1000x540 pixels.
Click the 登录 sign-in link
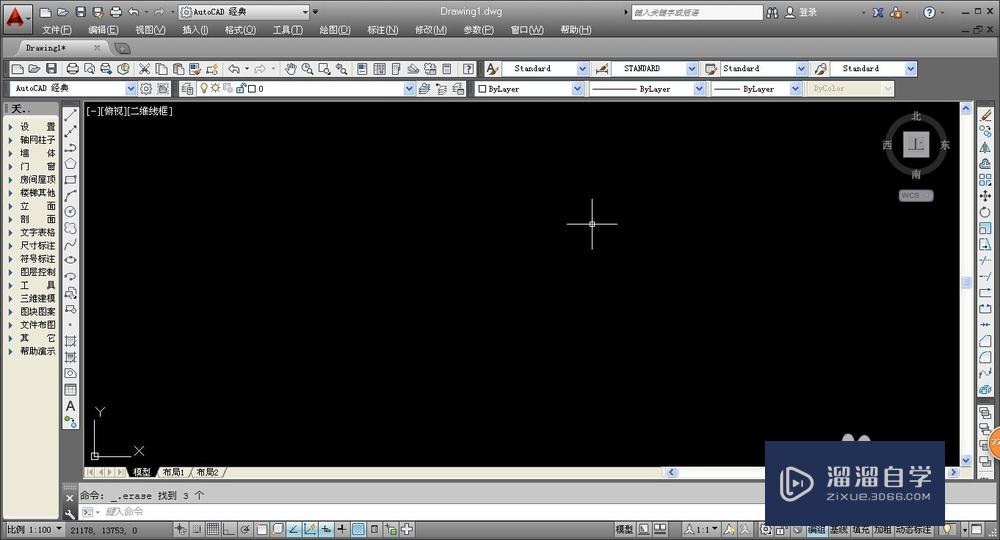click(807, 12)
